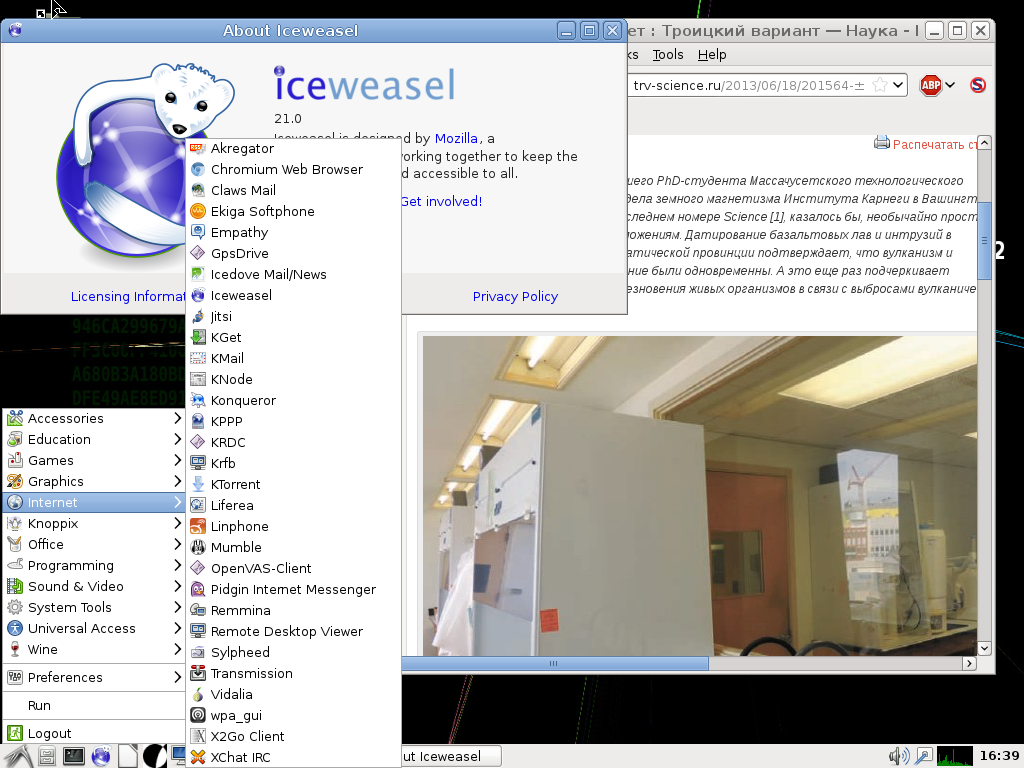Open KRDC remote desktop client
This screenshot has width=1024, height=768.
point(293,442)
